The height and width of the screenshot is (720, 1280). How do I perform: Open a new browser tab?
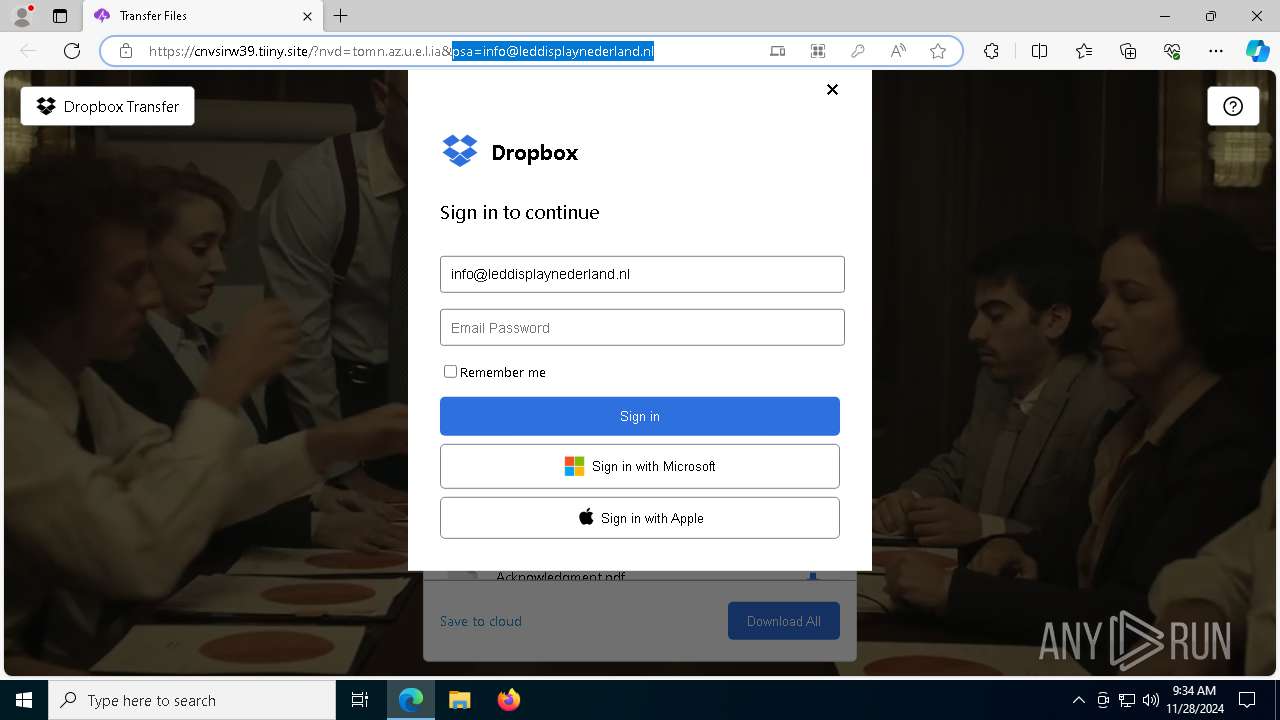point(341,16)
